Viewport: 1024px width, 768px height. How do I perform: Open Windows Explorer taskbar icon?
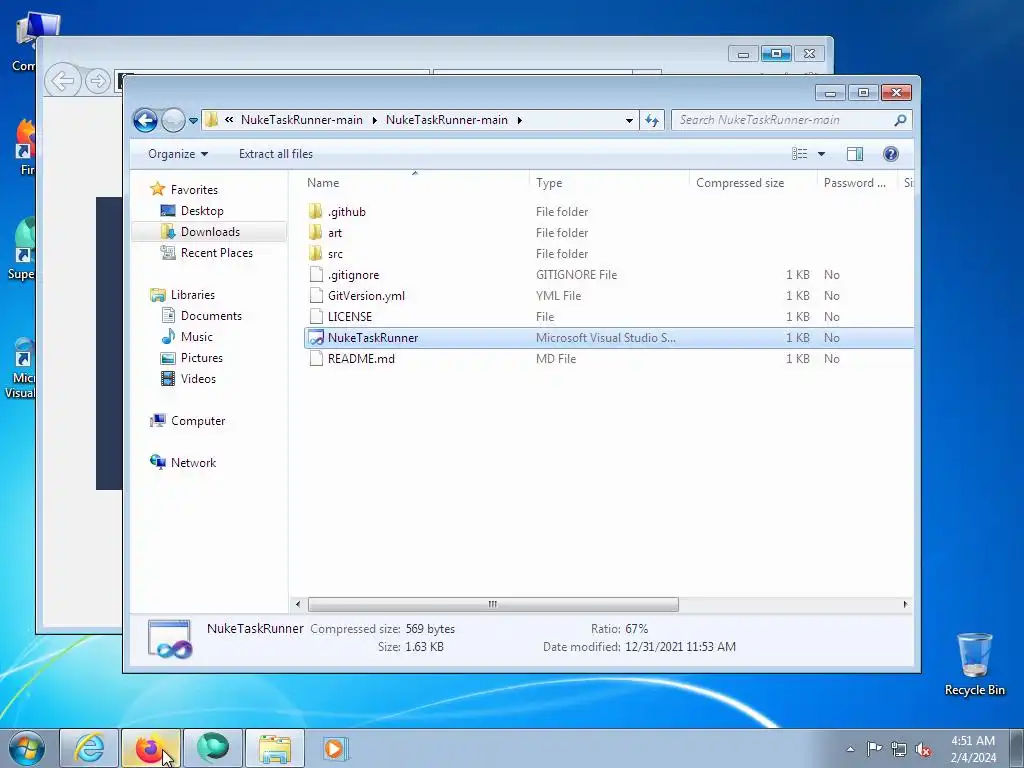point(275,748)
